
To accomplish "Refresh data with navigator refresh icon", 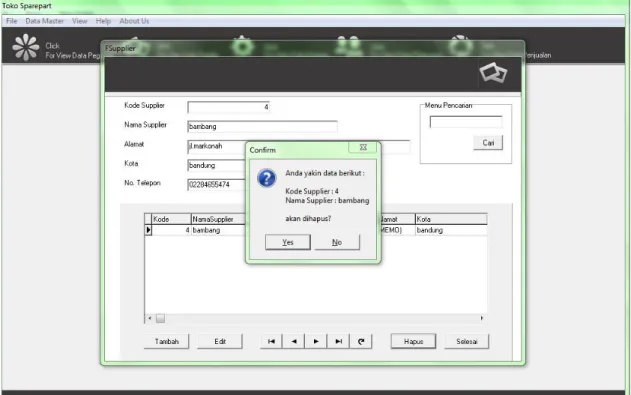I will 361,342.
